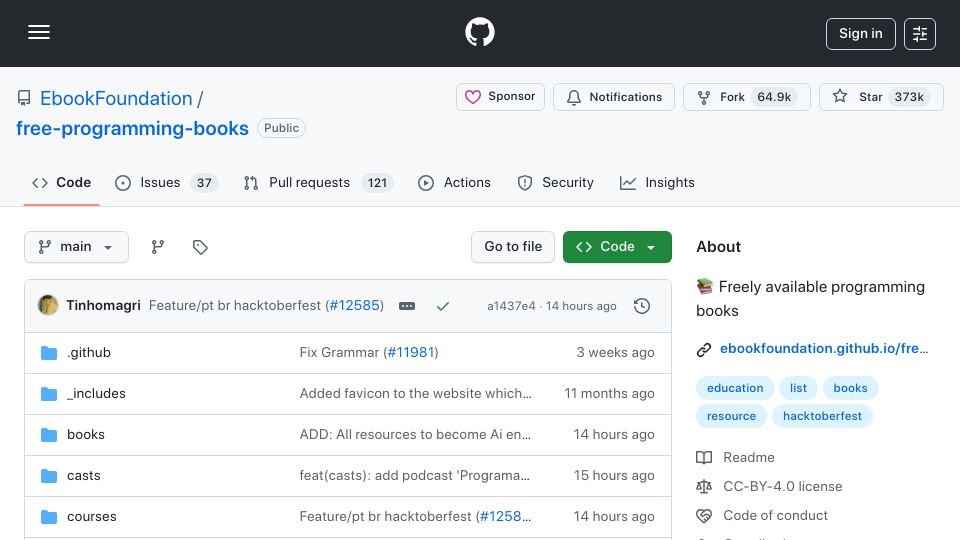The height and width of the screenshot is (540, 960).
Task: Click the folder icon beside _includes
Action: pos(49,394)
